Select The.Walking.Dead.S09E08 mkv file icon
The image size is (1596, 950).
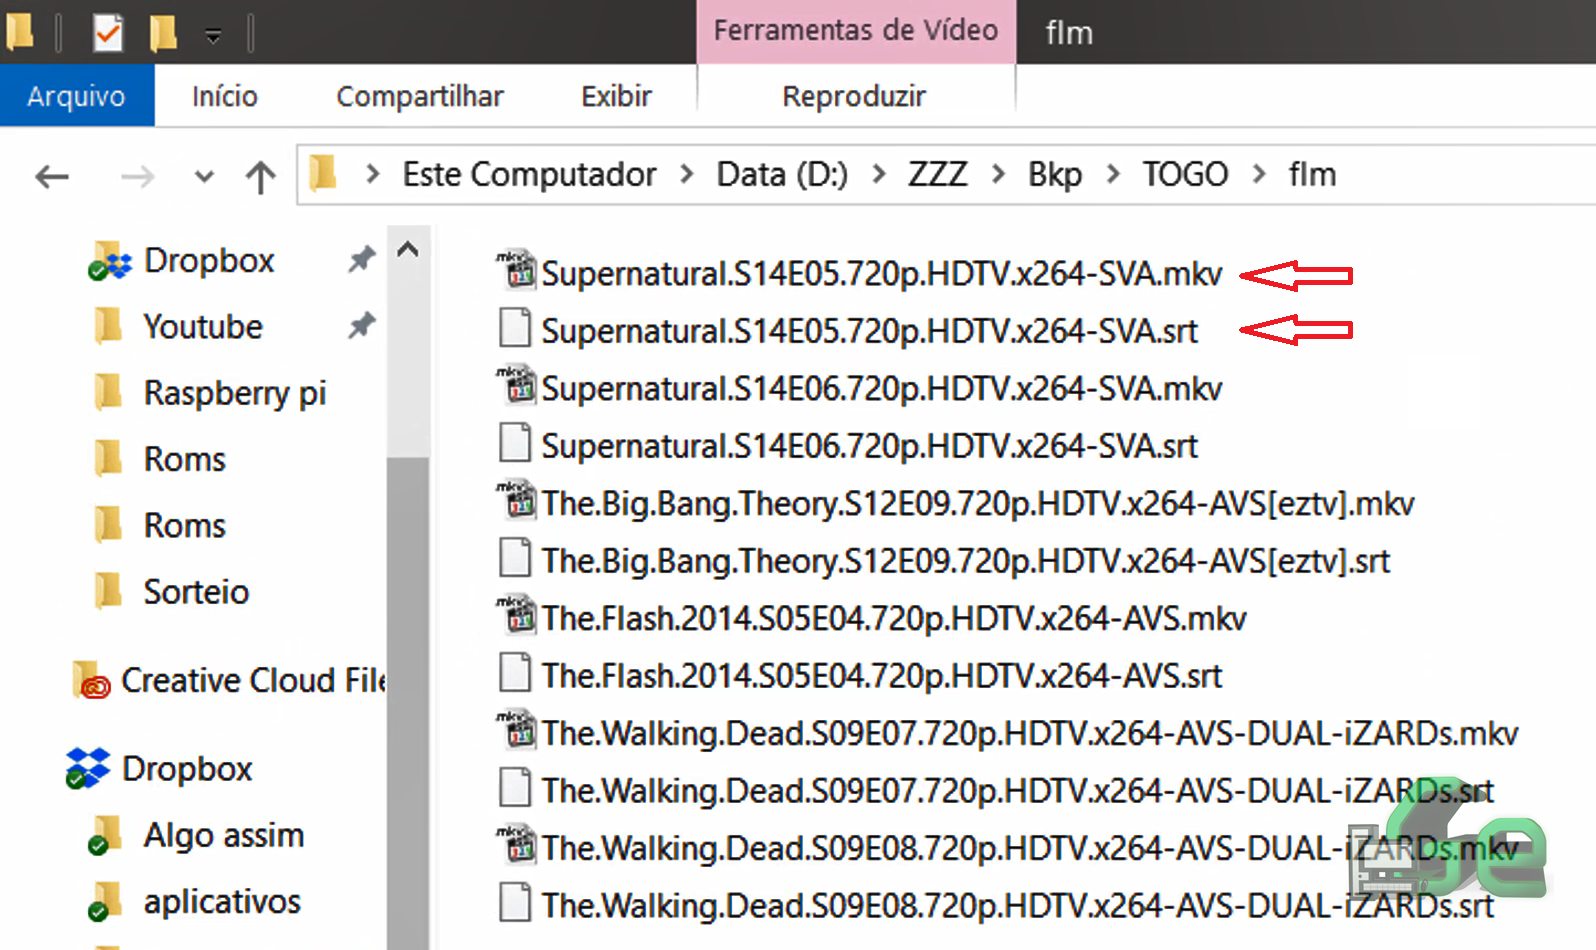516,845
